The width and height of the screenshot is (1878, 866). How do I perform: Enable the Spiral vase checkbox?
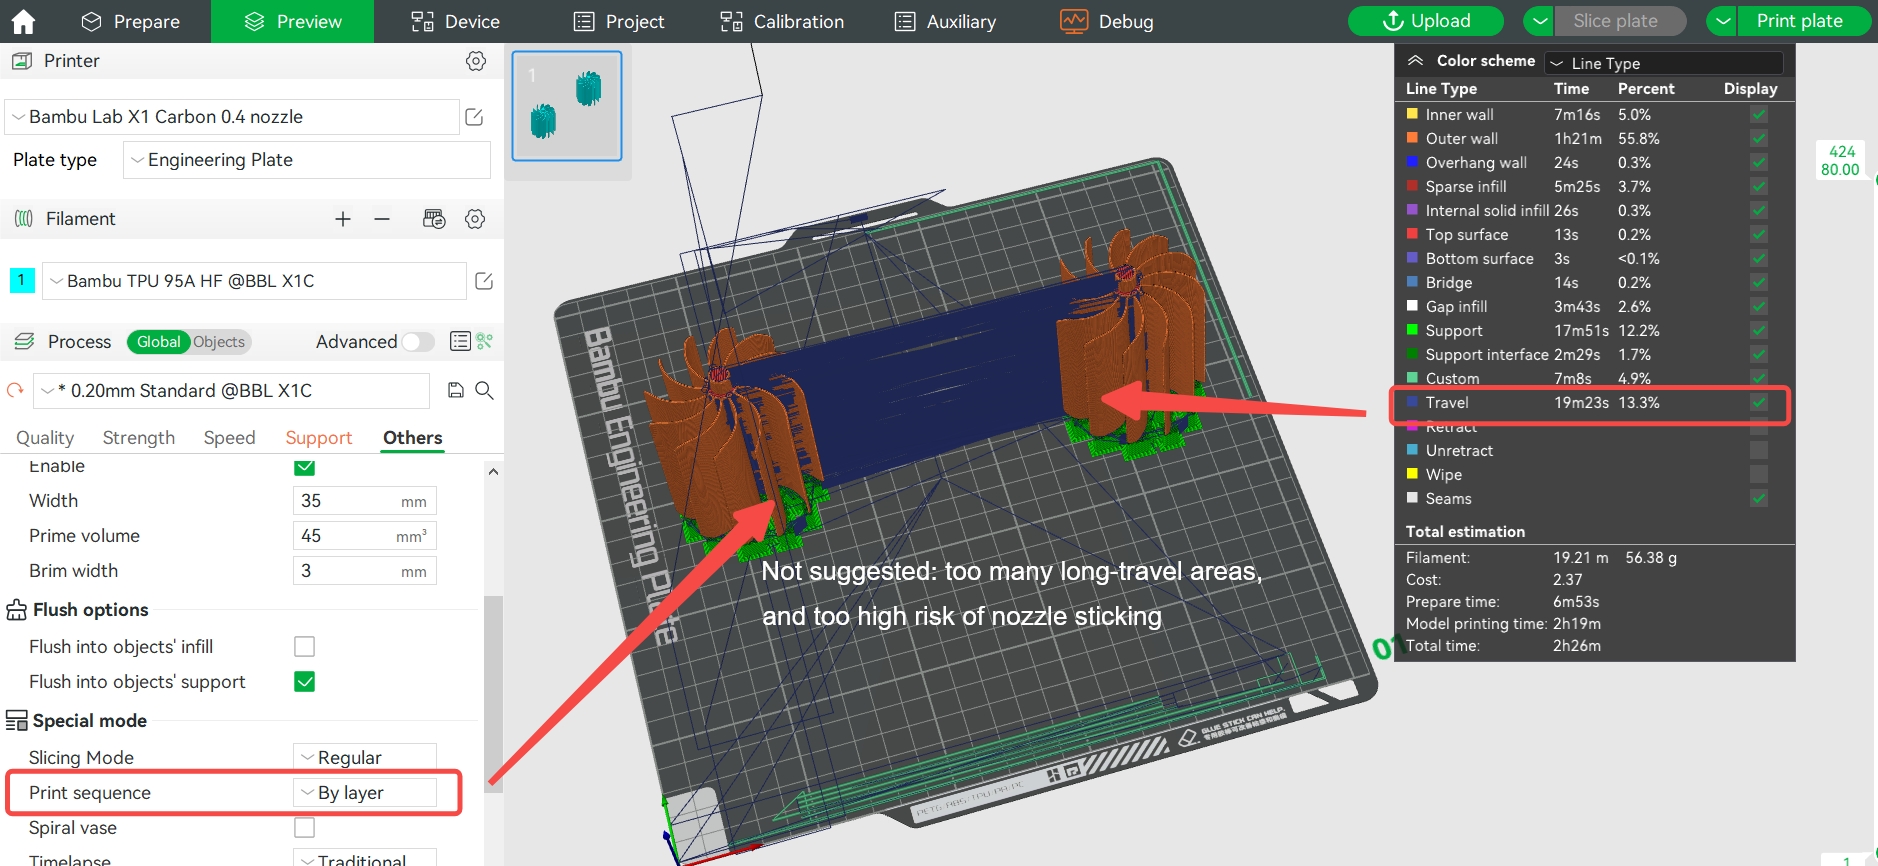(305, 828)
